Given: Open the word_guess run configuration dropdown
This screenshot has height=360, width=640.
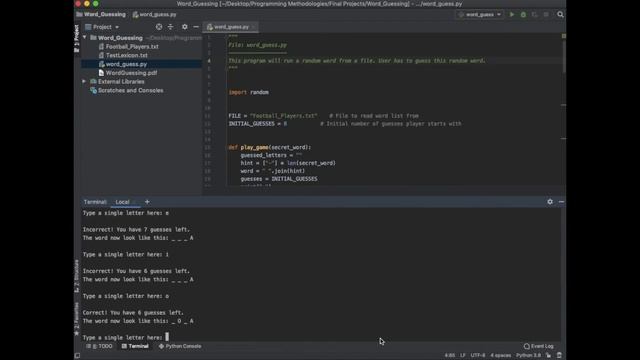Looking at the screenshot, I should (x=480, y=14).
